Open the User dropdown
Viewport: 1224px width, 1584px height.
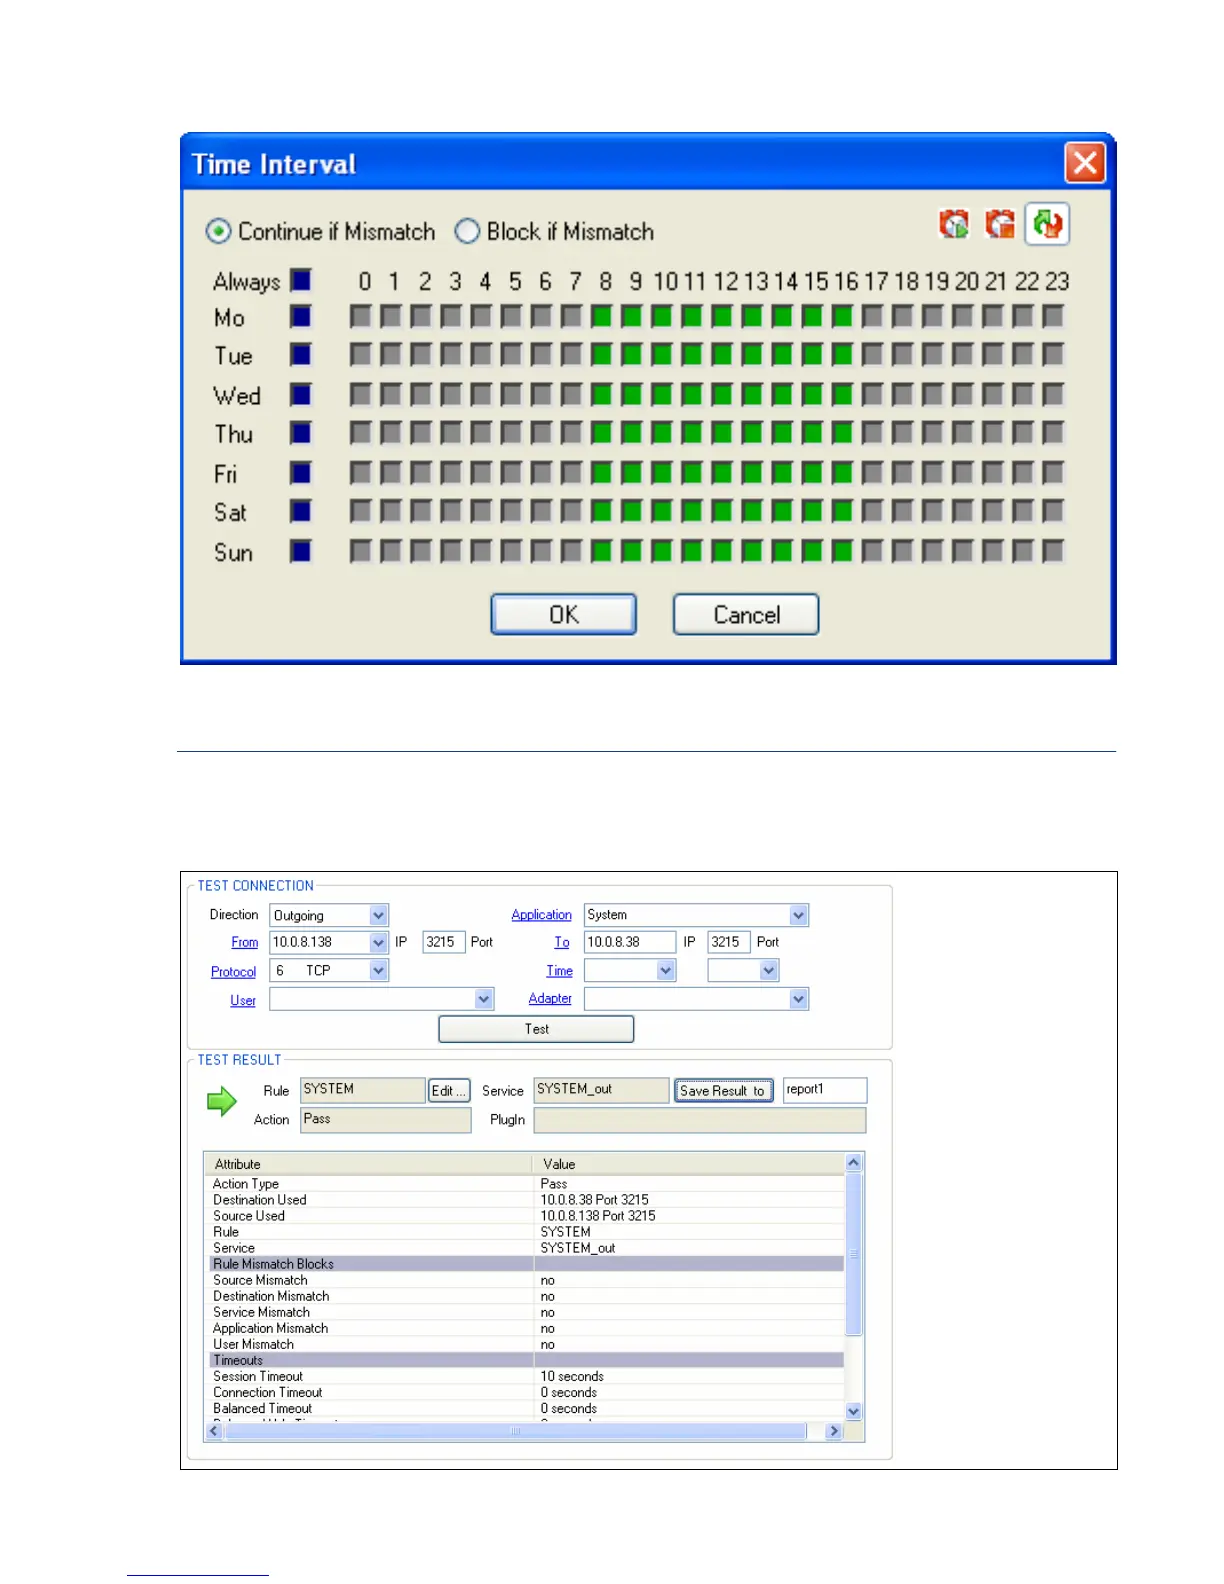484,999
